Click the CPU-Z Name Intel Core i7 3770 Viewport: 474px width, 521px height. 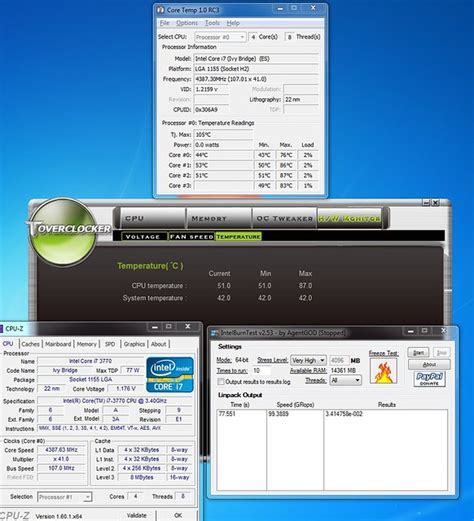[x=90, y=361]
